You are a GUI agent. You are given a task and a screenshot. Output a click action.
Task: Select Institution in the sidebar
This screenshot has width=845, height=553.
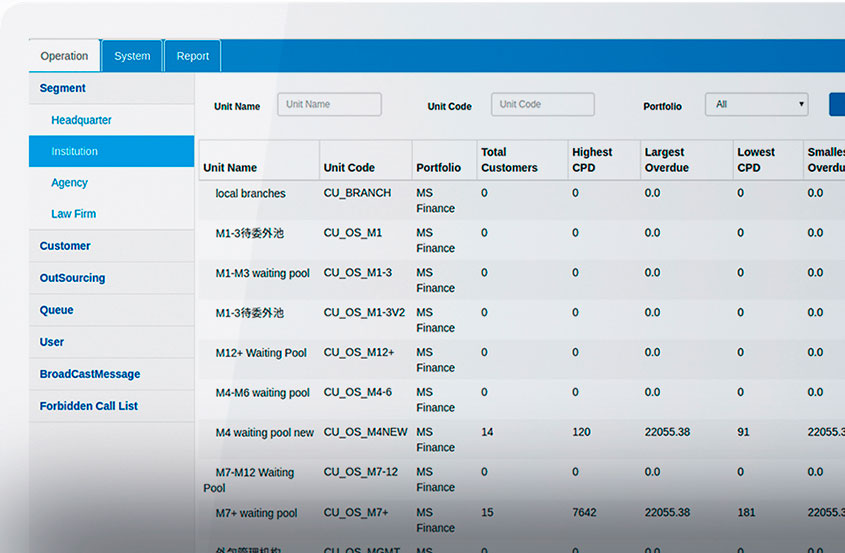[x=112, y=151]
